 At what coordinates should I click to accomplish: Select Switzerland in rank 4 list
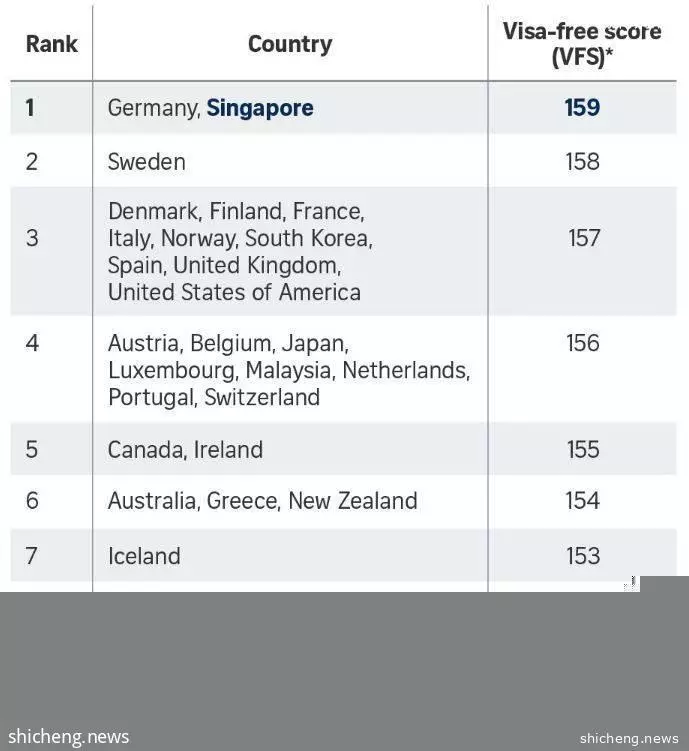point(262,397)
